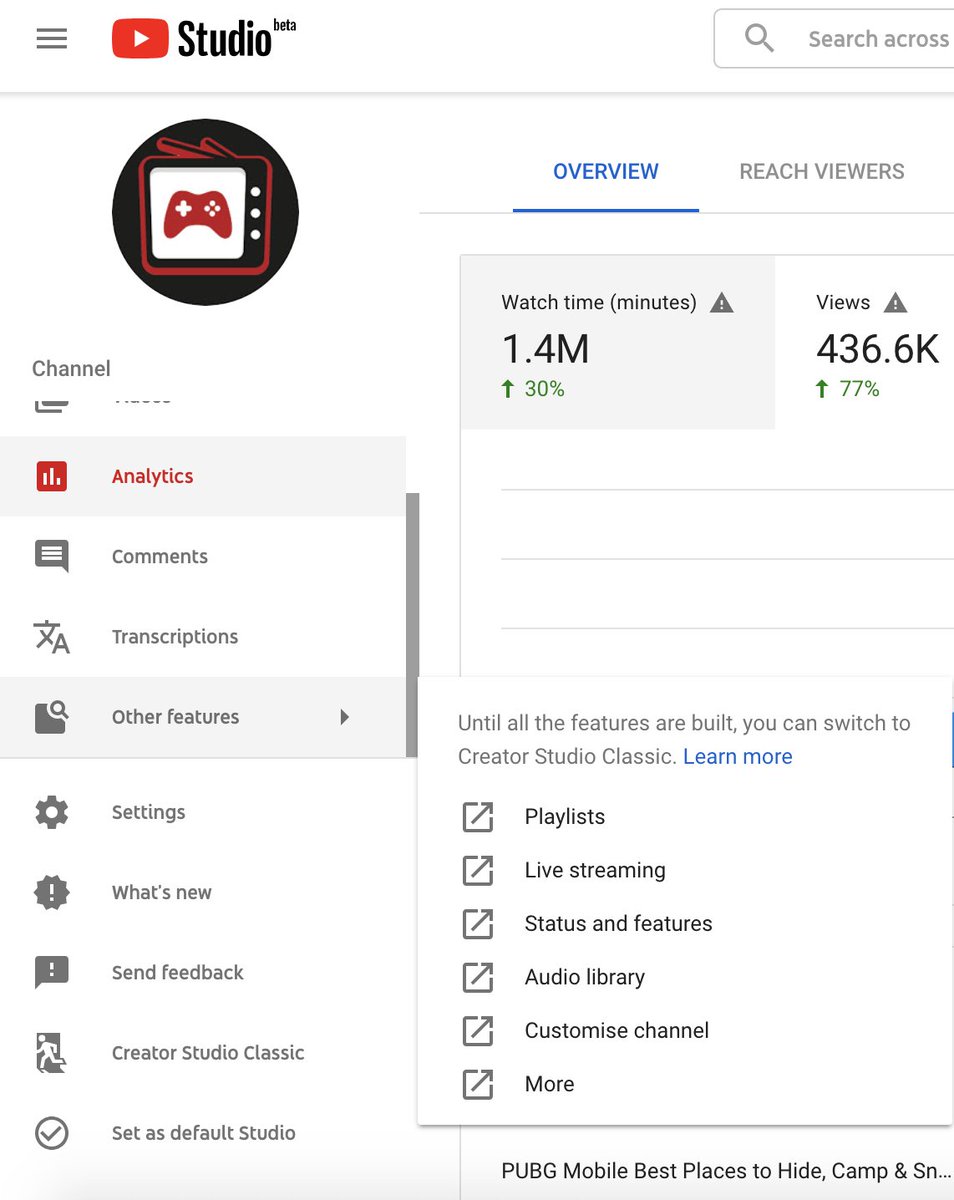Image resolution: width=954 pixels, height=1200 pixels.
Task: Click the Playlists external link icon
Action: click(478, 817)
